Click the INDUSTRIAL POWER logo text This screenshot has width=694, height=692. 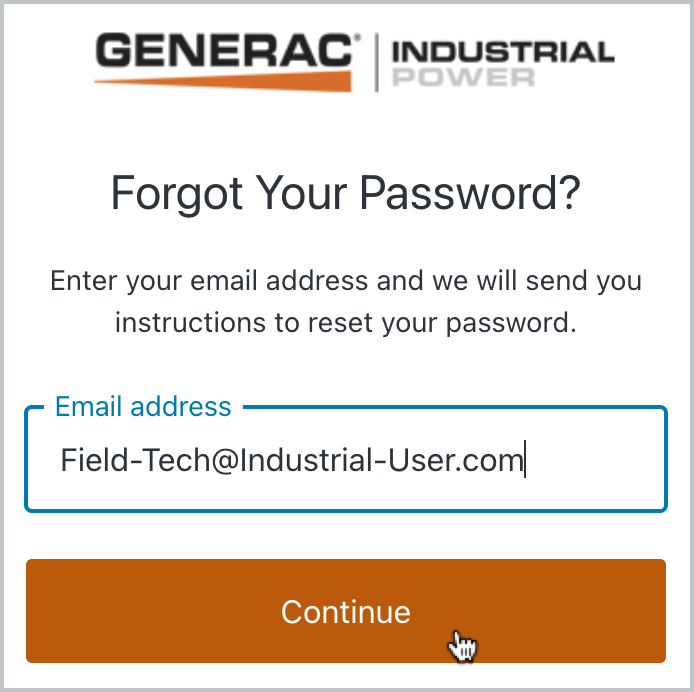[x=502, y=63]
